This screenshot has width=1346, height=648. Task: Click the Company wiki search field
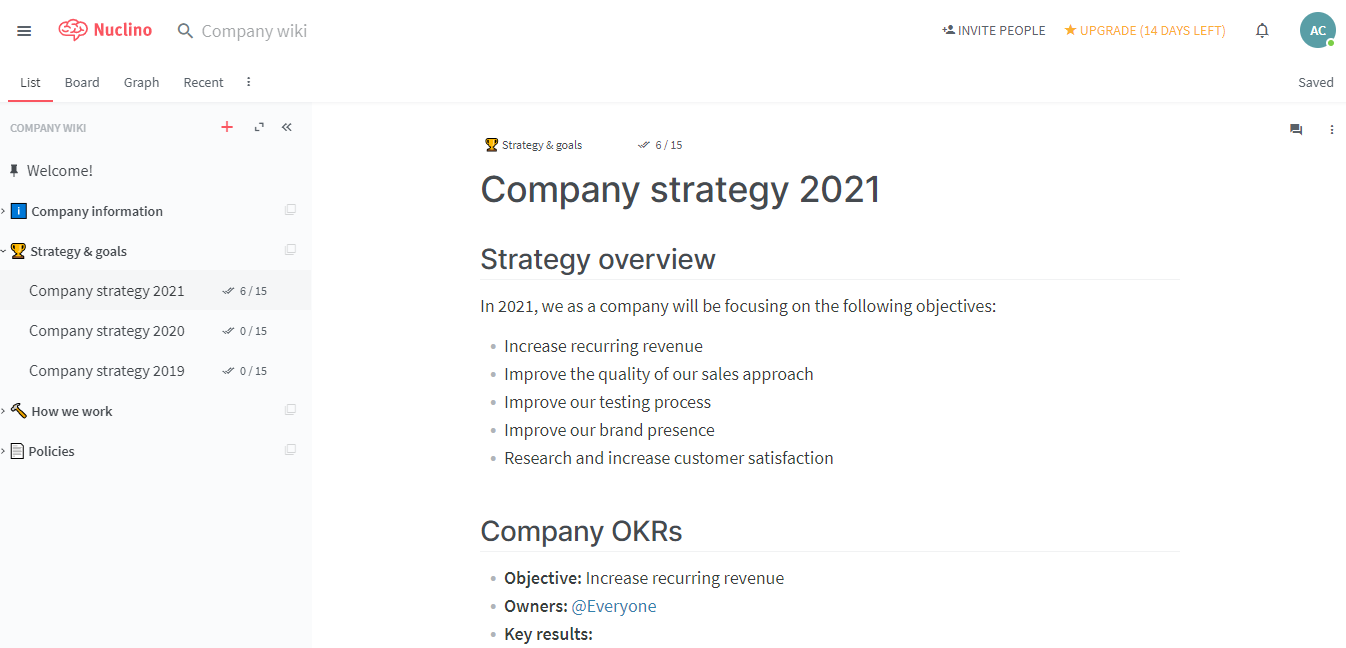[254, 31]
